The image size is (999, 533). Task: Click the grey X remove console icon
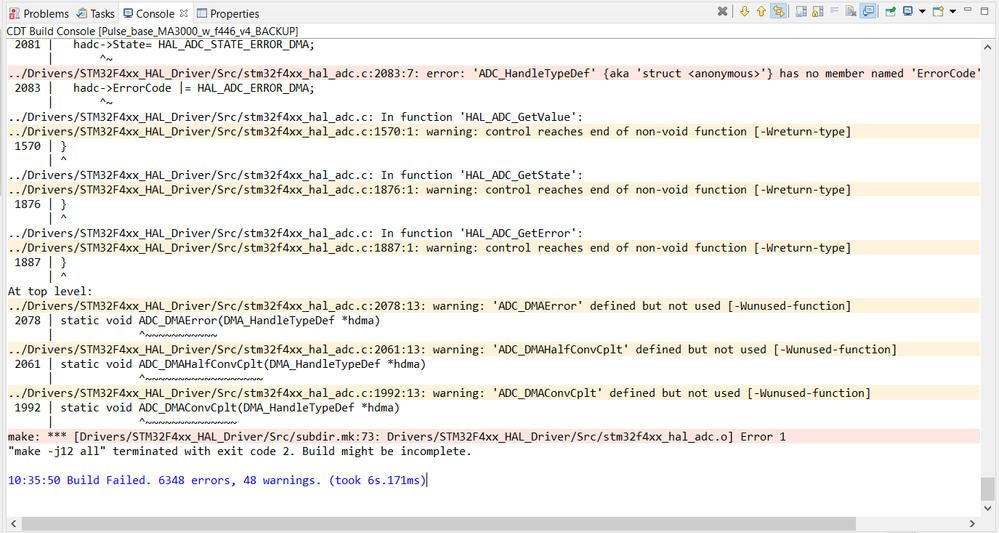(x=722, y=11)
